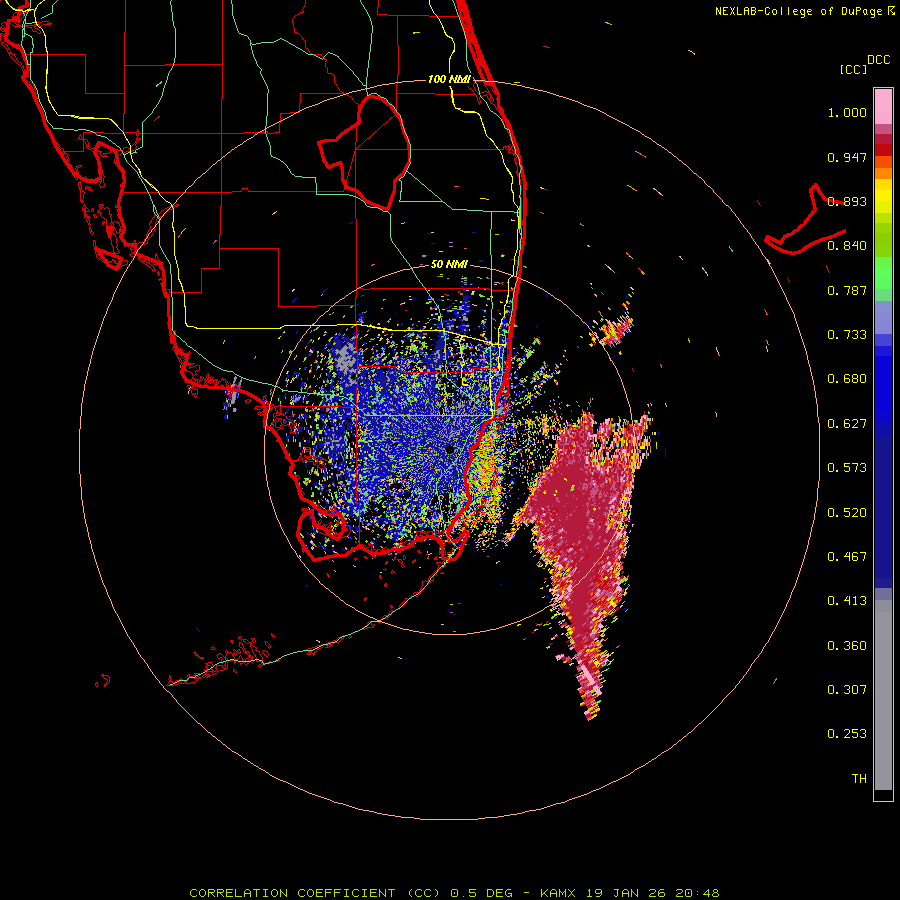
Task: Select the 0.893 scale value
Action: 847,201
